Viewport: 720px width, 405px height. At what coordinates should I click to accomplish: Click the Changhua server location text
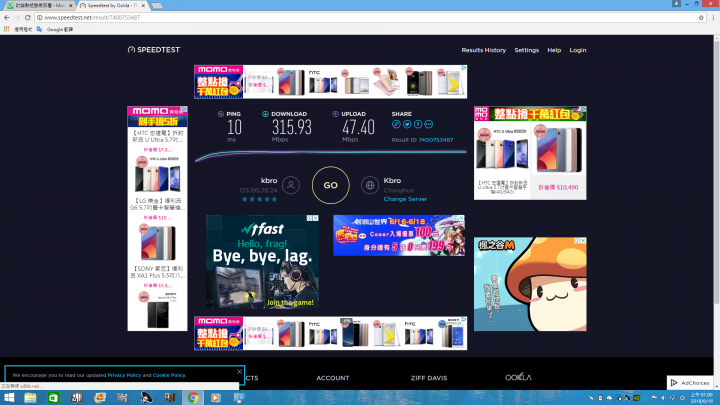(399, 190)
